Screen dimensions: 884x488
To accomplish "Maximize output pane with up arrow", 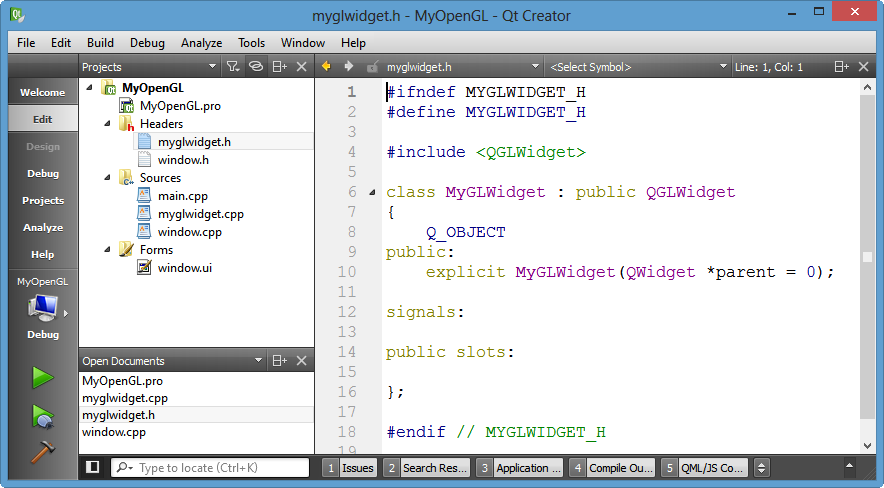I will pos(849,465).
